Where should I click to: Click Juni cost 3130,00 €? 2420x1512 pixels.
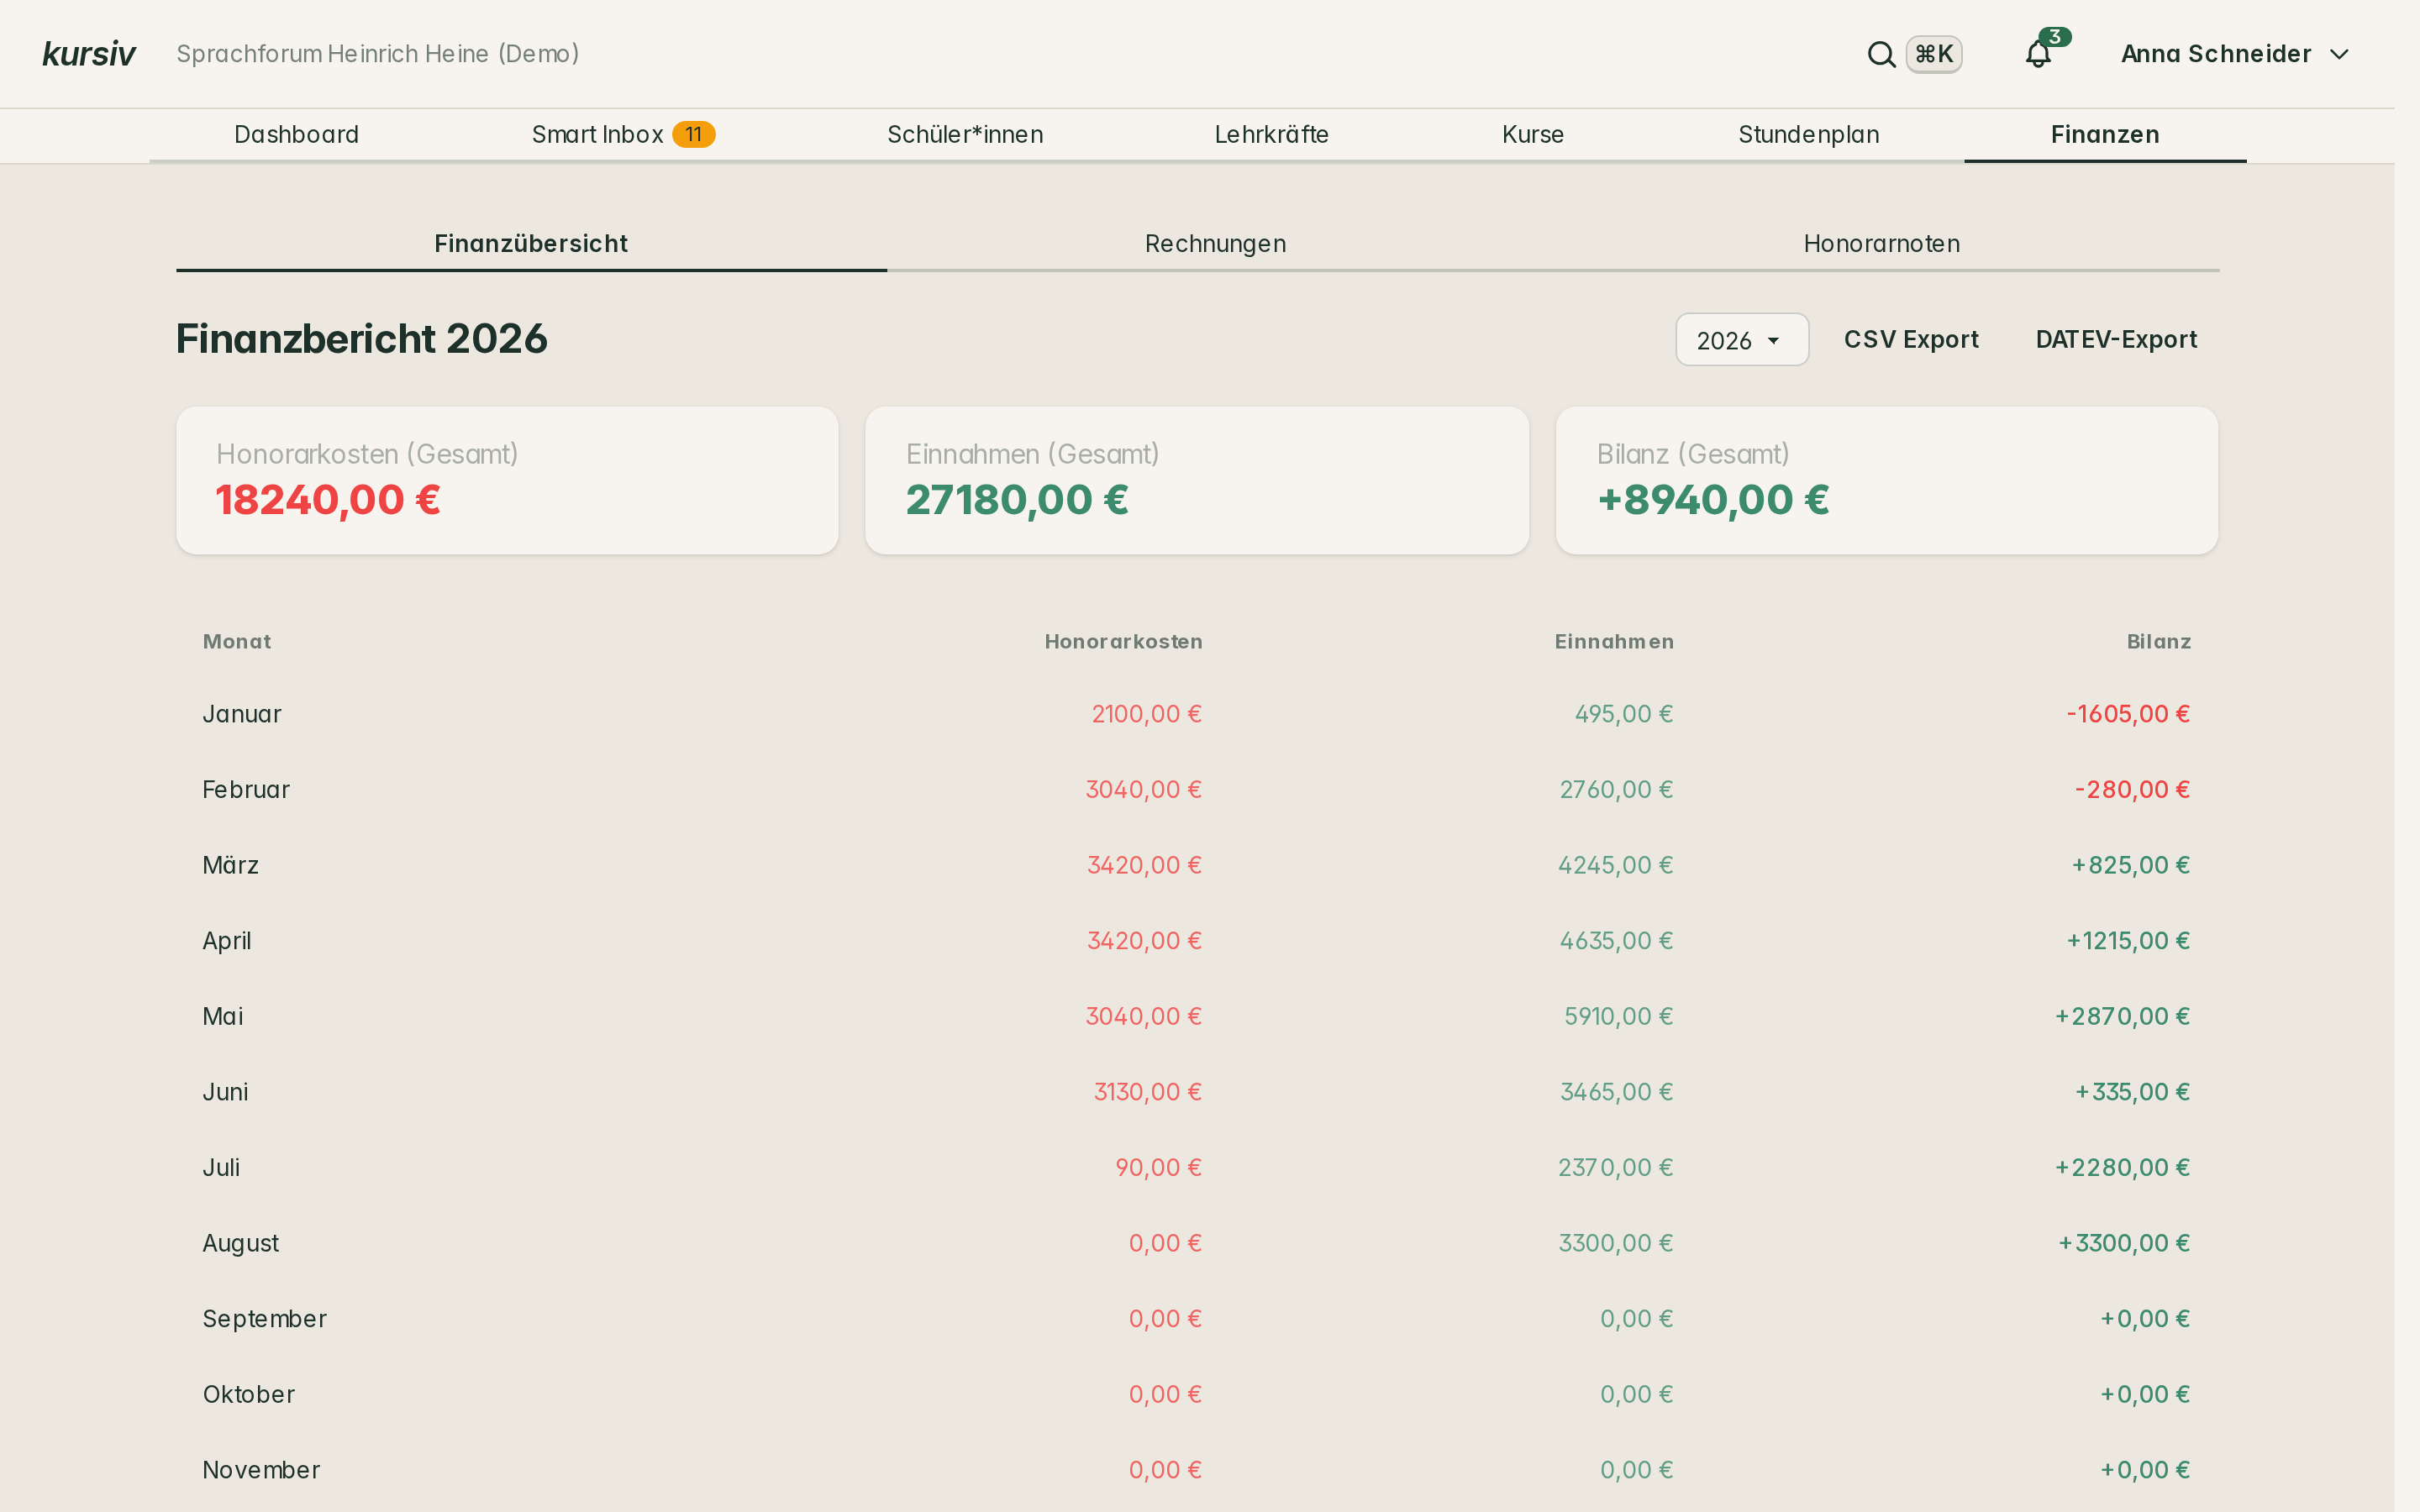pyautogui.click(x=1147, y=1092)
